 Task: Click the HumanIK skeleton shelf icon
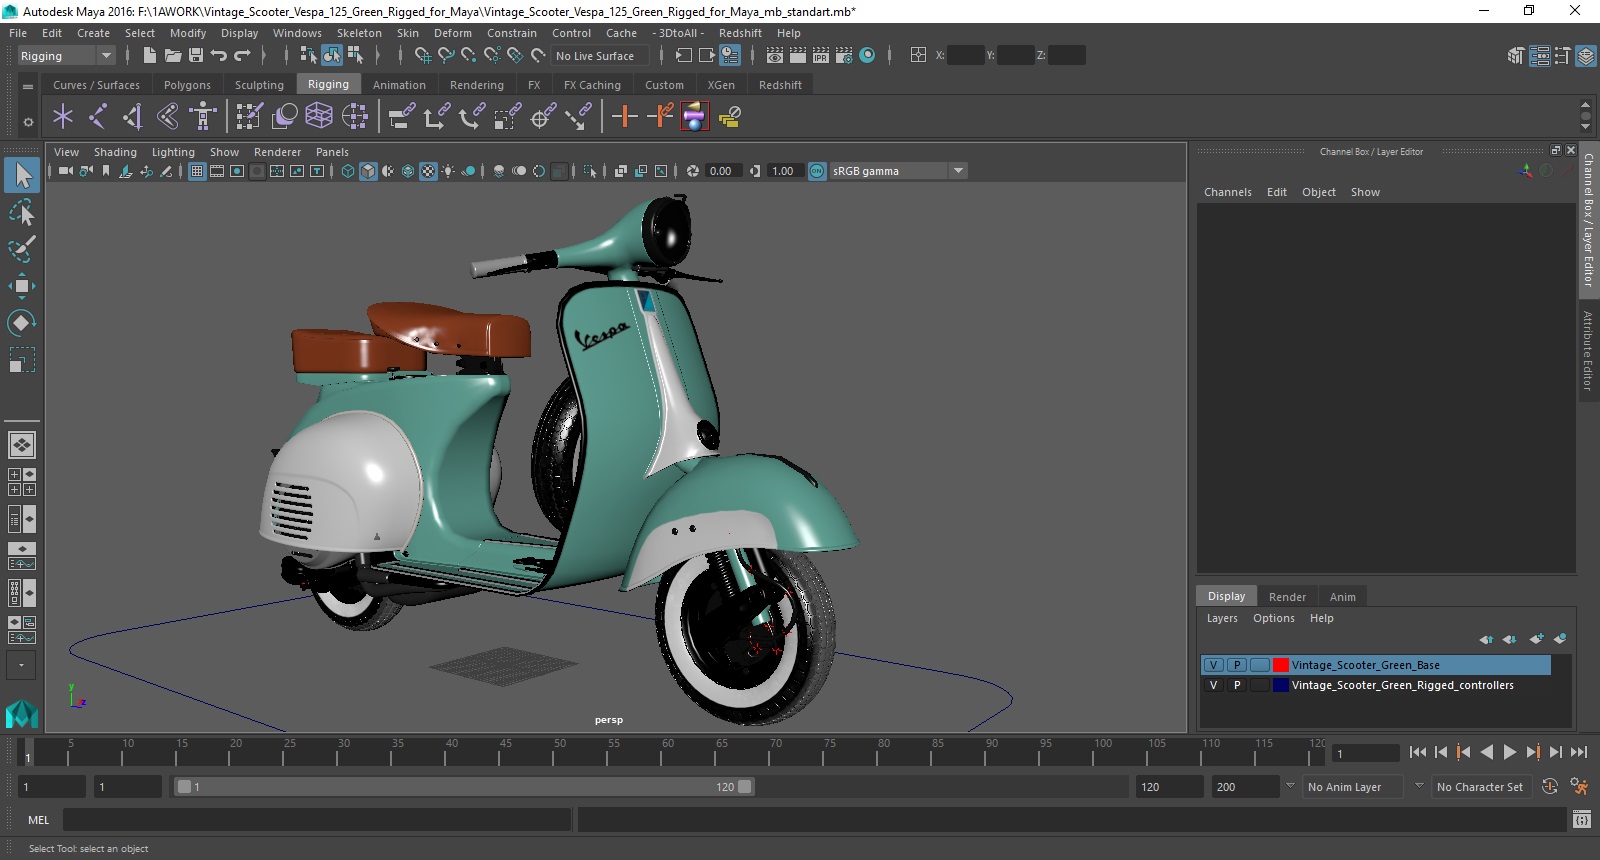203,117
